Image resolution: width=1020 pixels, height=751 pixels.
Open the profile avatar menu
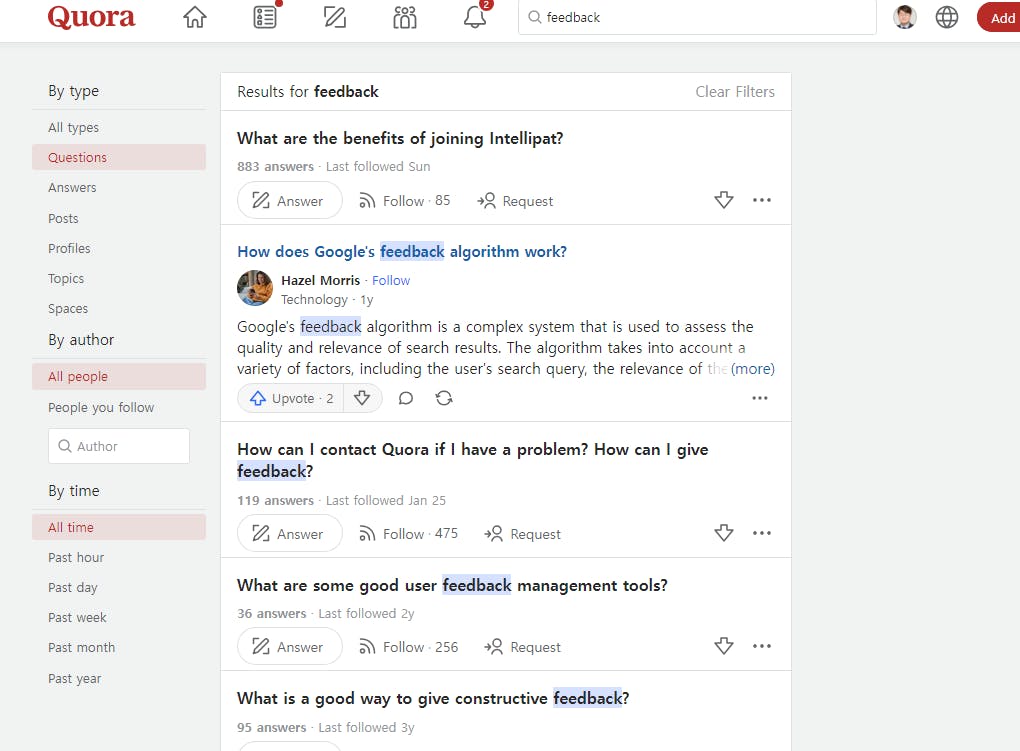[x=904, y=17]
